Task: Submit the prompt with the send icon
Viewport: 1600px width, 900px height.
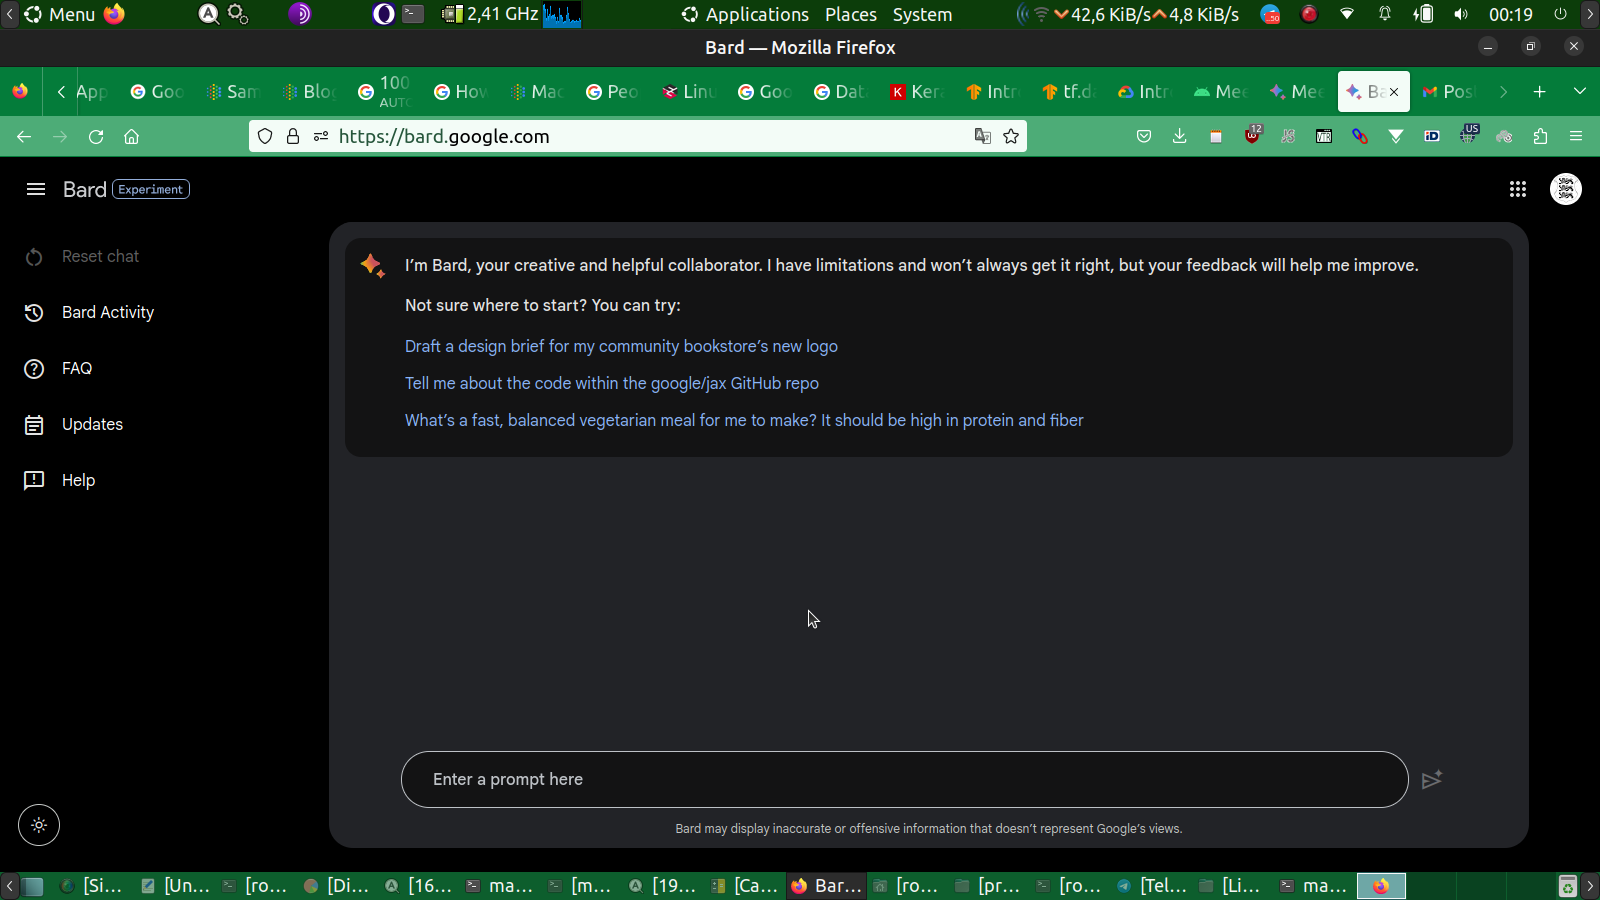Action: click(x=1432, y=779)
